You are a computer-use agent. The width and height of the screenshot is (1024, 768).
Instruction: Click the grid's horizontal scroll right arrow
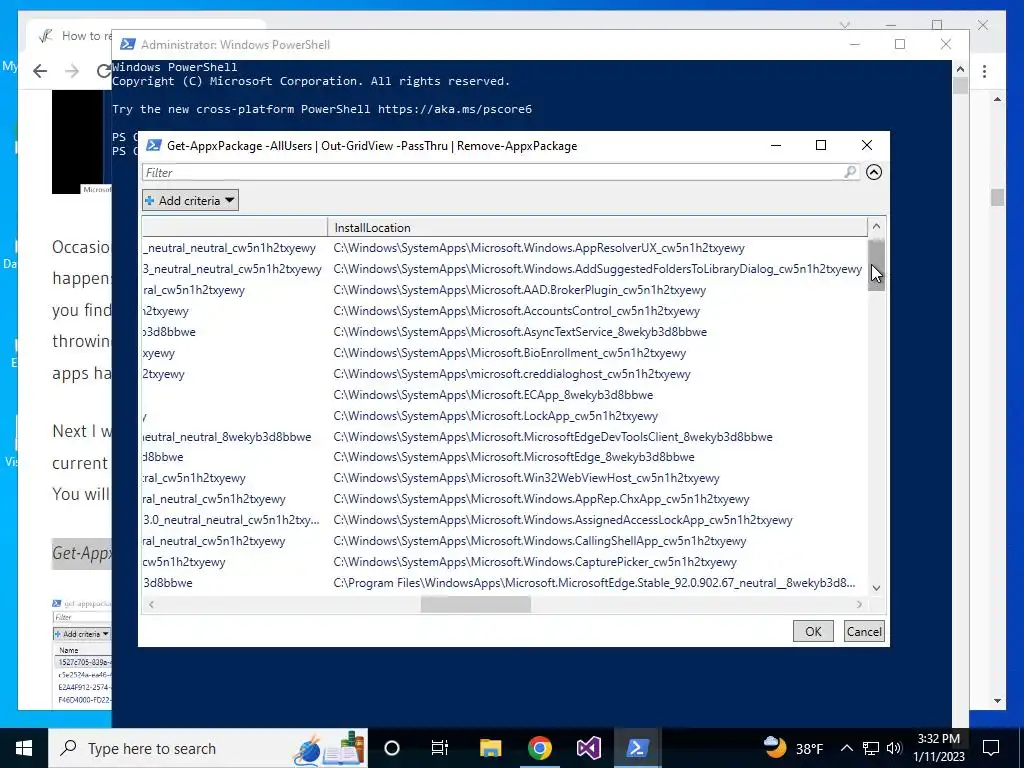pyautogui.click(x=859, y=604)
